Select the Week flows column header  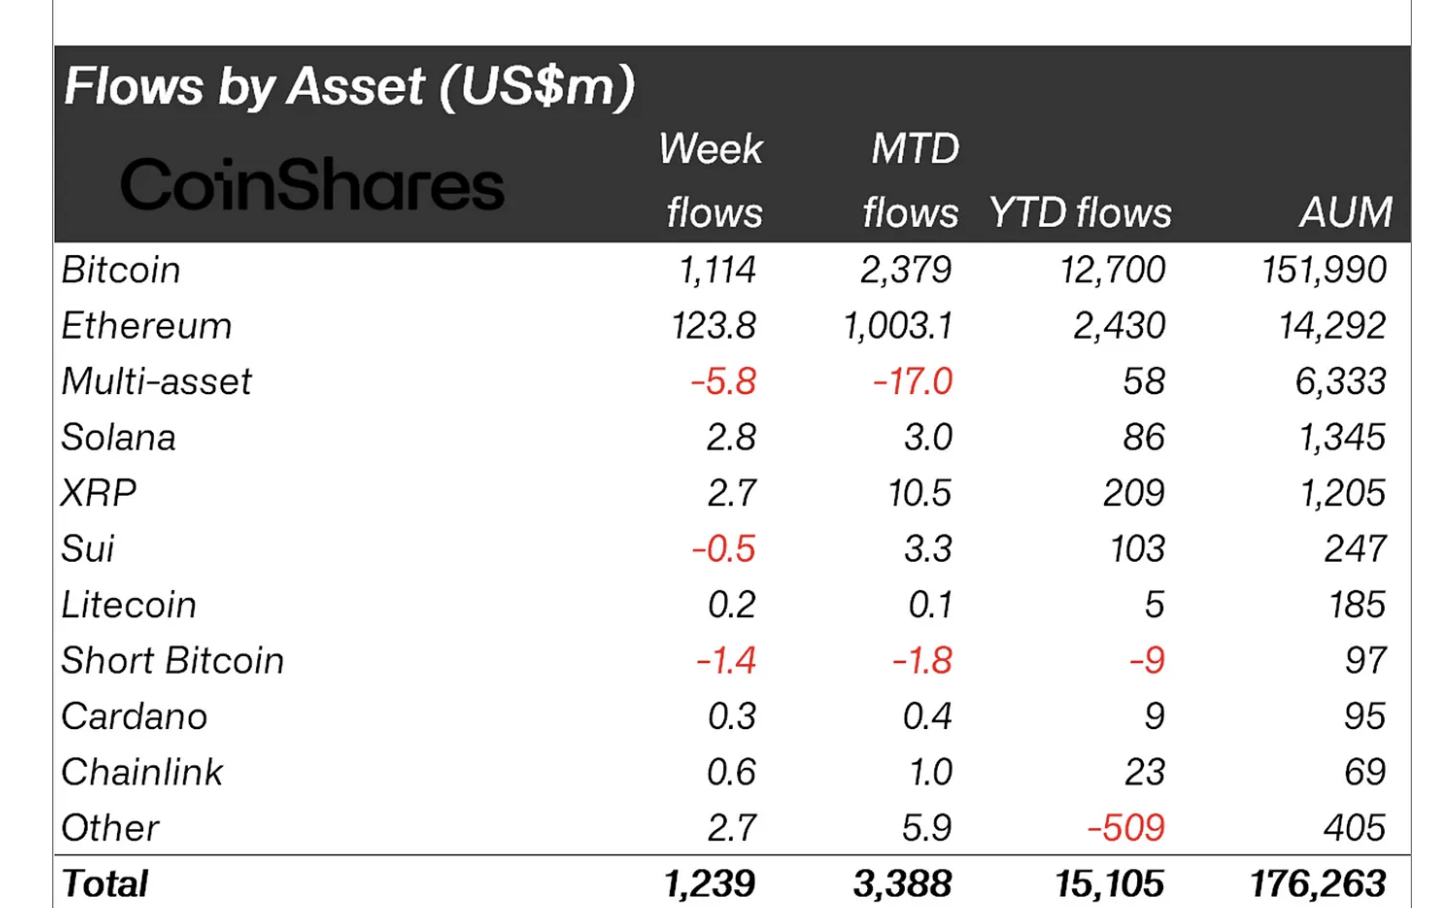(x=712, y=181)
